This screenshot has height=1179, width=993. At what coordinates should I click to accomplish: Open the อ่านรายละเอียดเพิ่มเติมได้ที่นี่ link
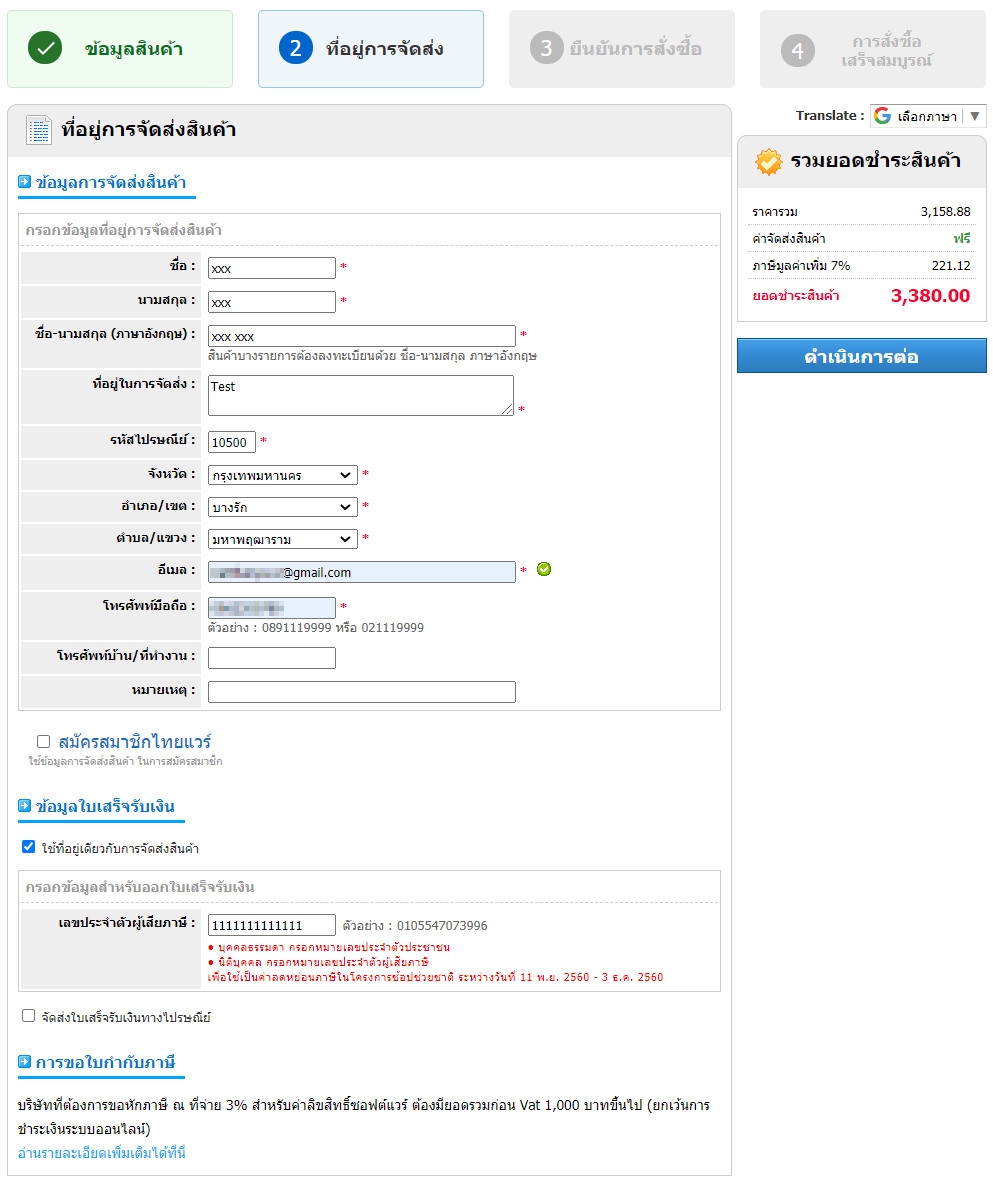[x=102, y=1153]
